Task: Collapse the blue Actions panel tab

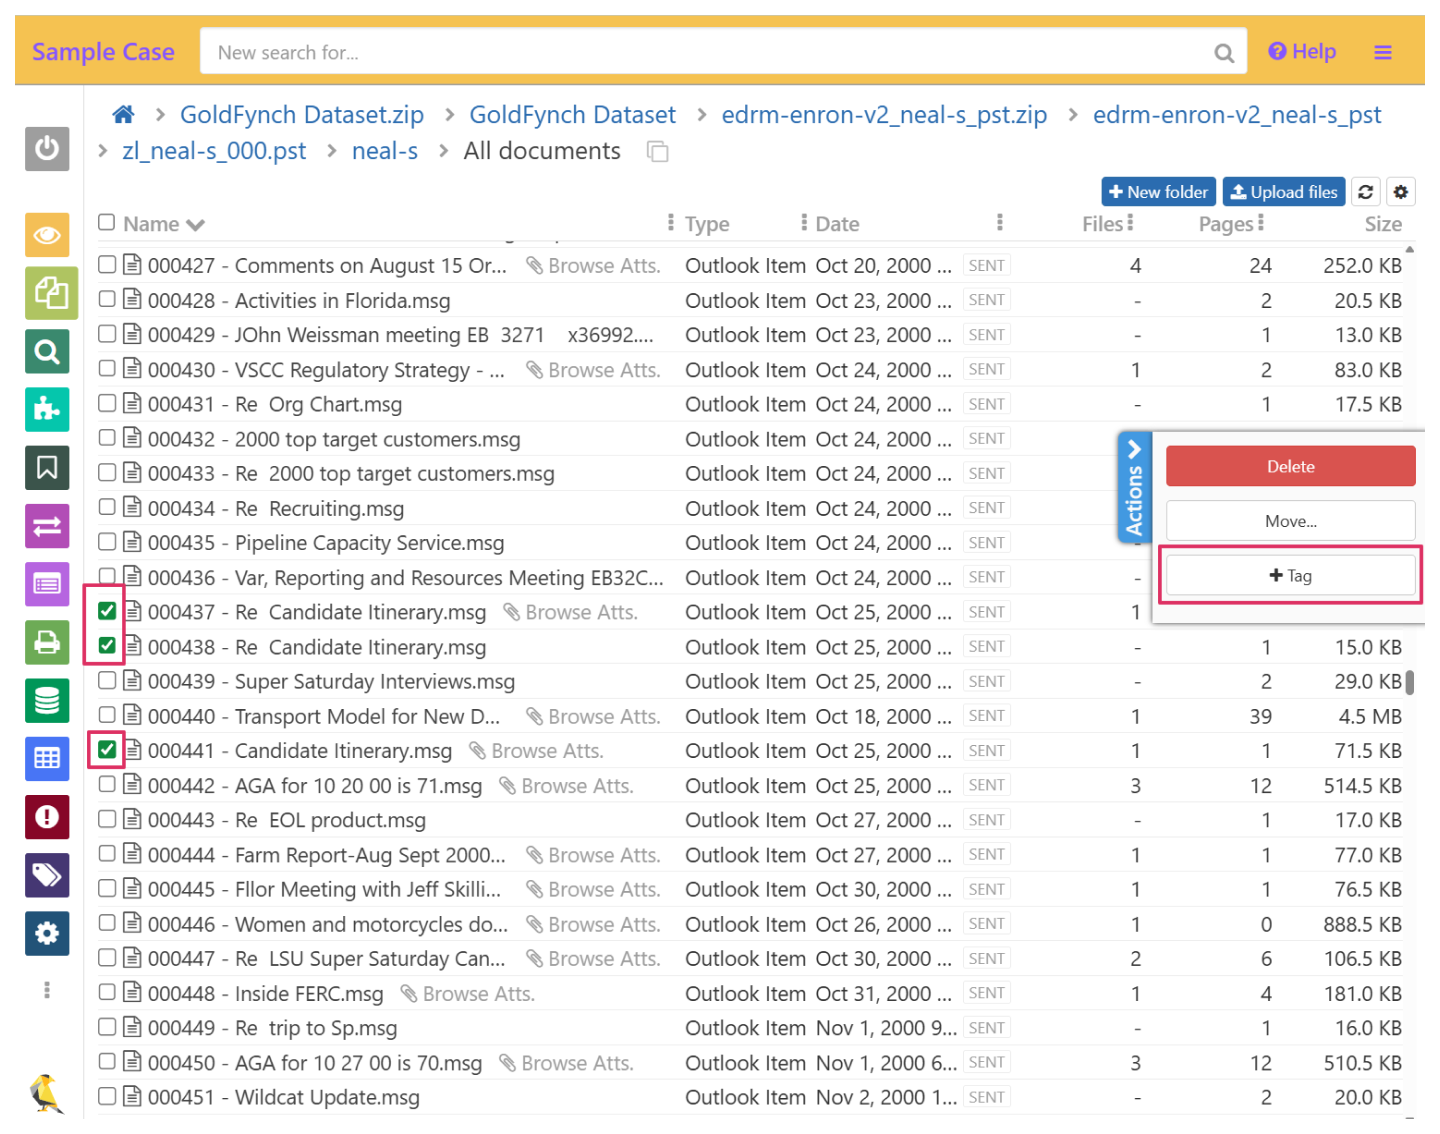Action: pos(1134,488)
